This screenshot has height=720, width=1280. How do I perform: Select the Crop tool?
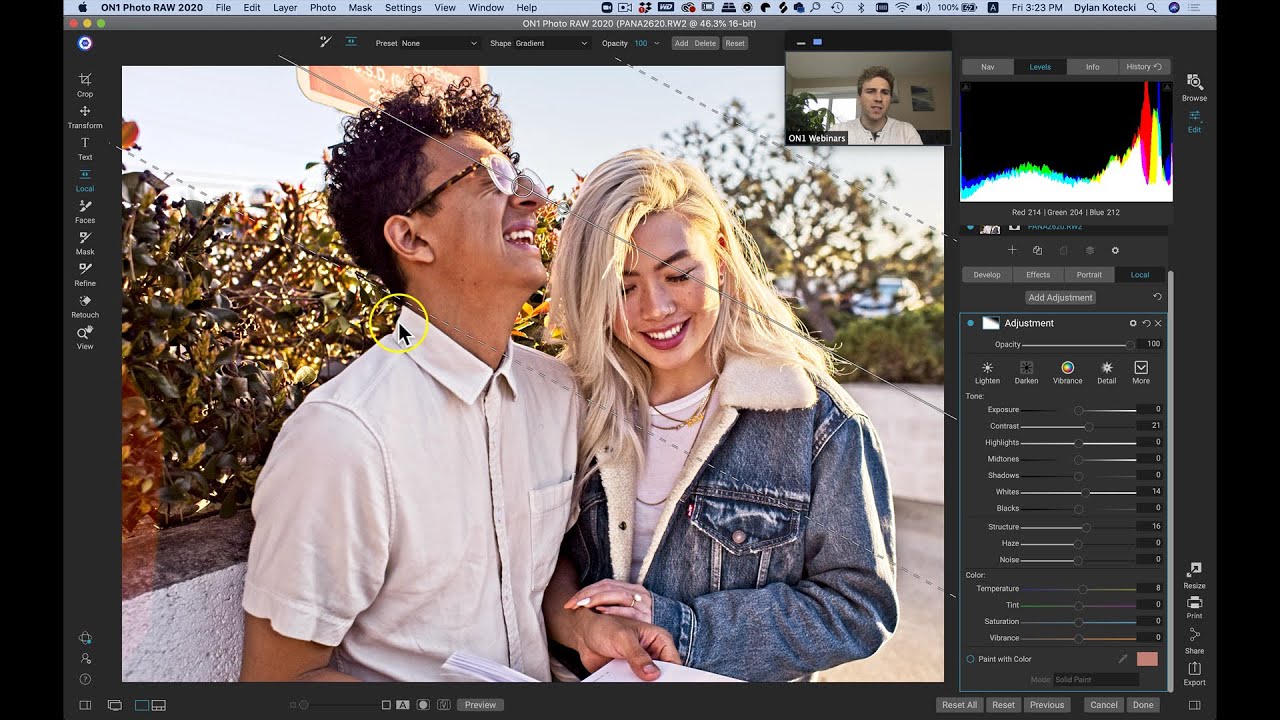(x=85, y=84)
